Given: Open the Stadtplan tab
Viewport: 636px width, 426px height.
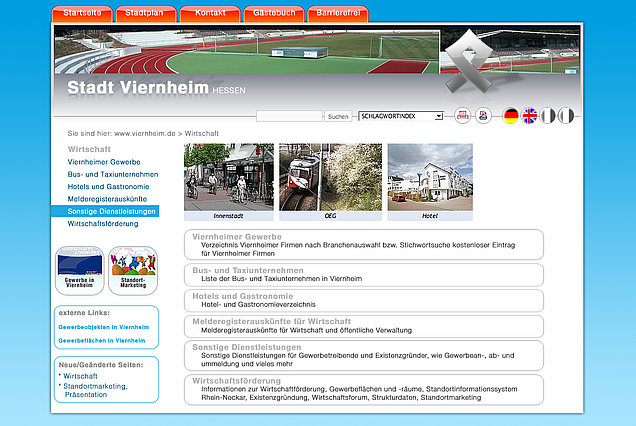Looking at the screenshot, I should (144, 13).
